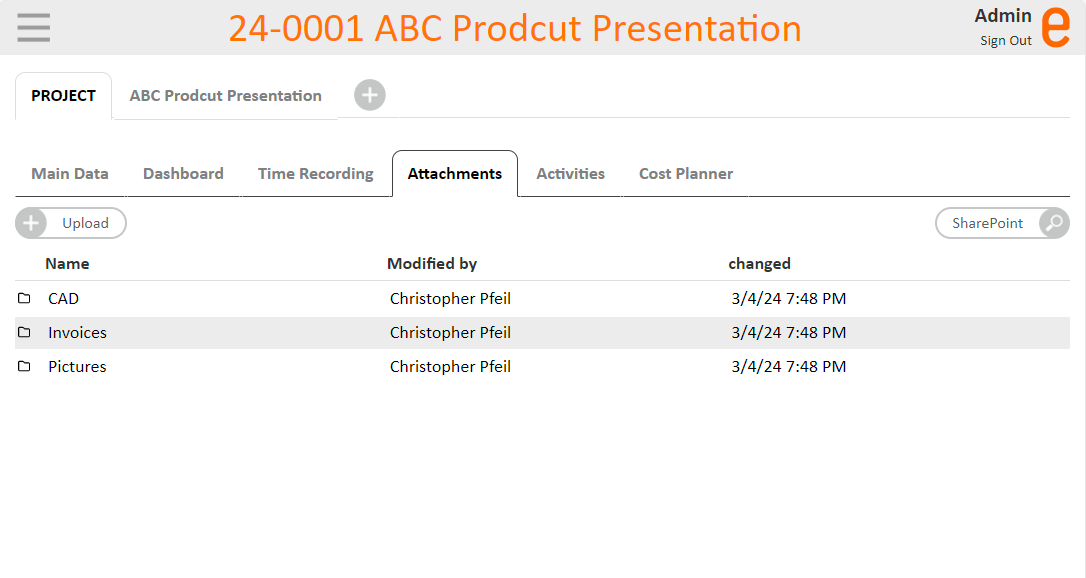
Task: Switch to the ABC Prodcut Presentation tab
Action: pos(226,96)
